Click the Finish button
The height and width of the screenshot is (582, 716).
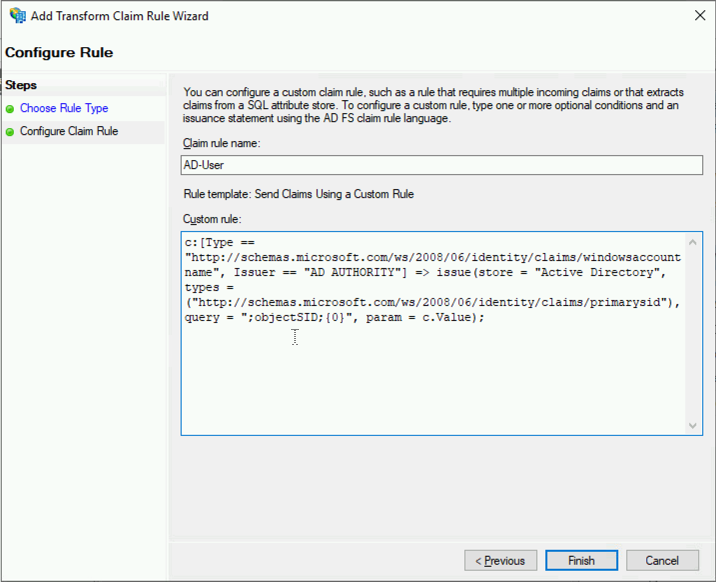[581, 560]
